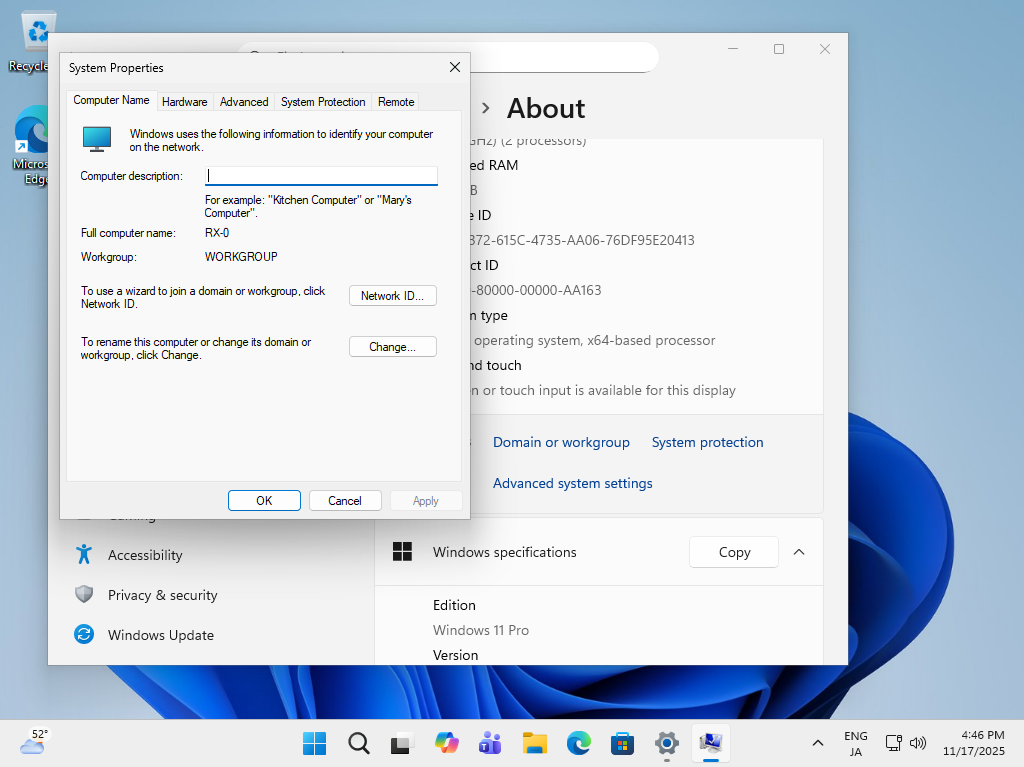Click the Network ID... button

click(393, 296)
